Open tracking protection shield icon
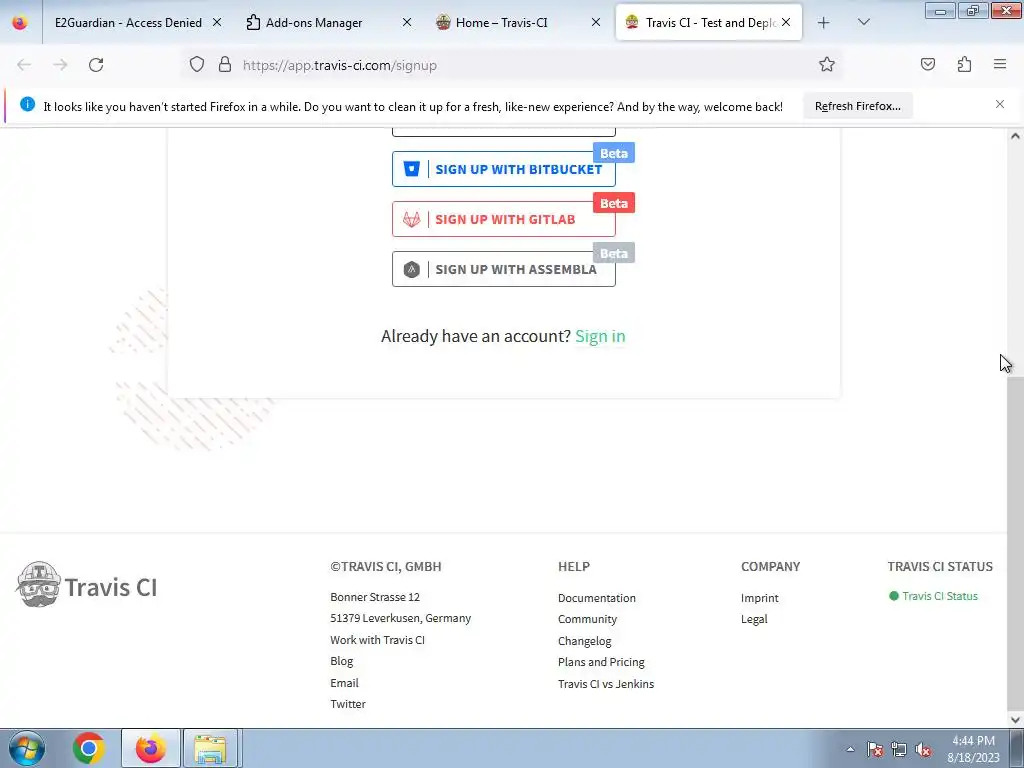This screenshot has height=768, width=1024. [197, 65]
